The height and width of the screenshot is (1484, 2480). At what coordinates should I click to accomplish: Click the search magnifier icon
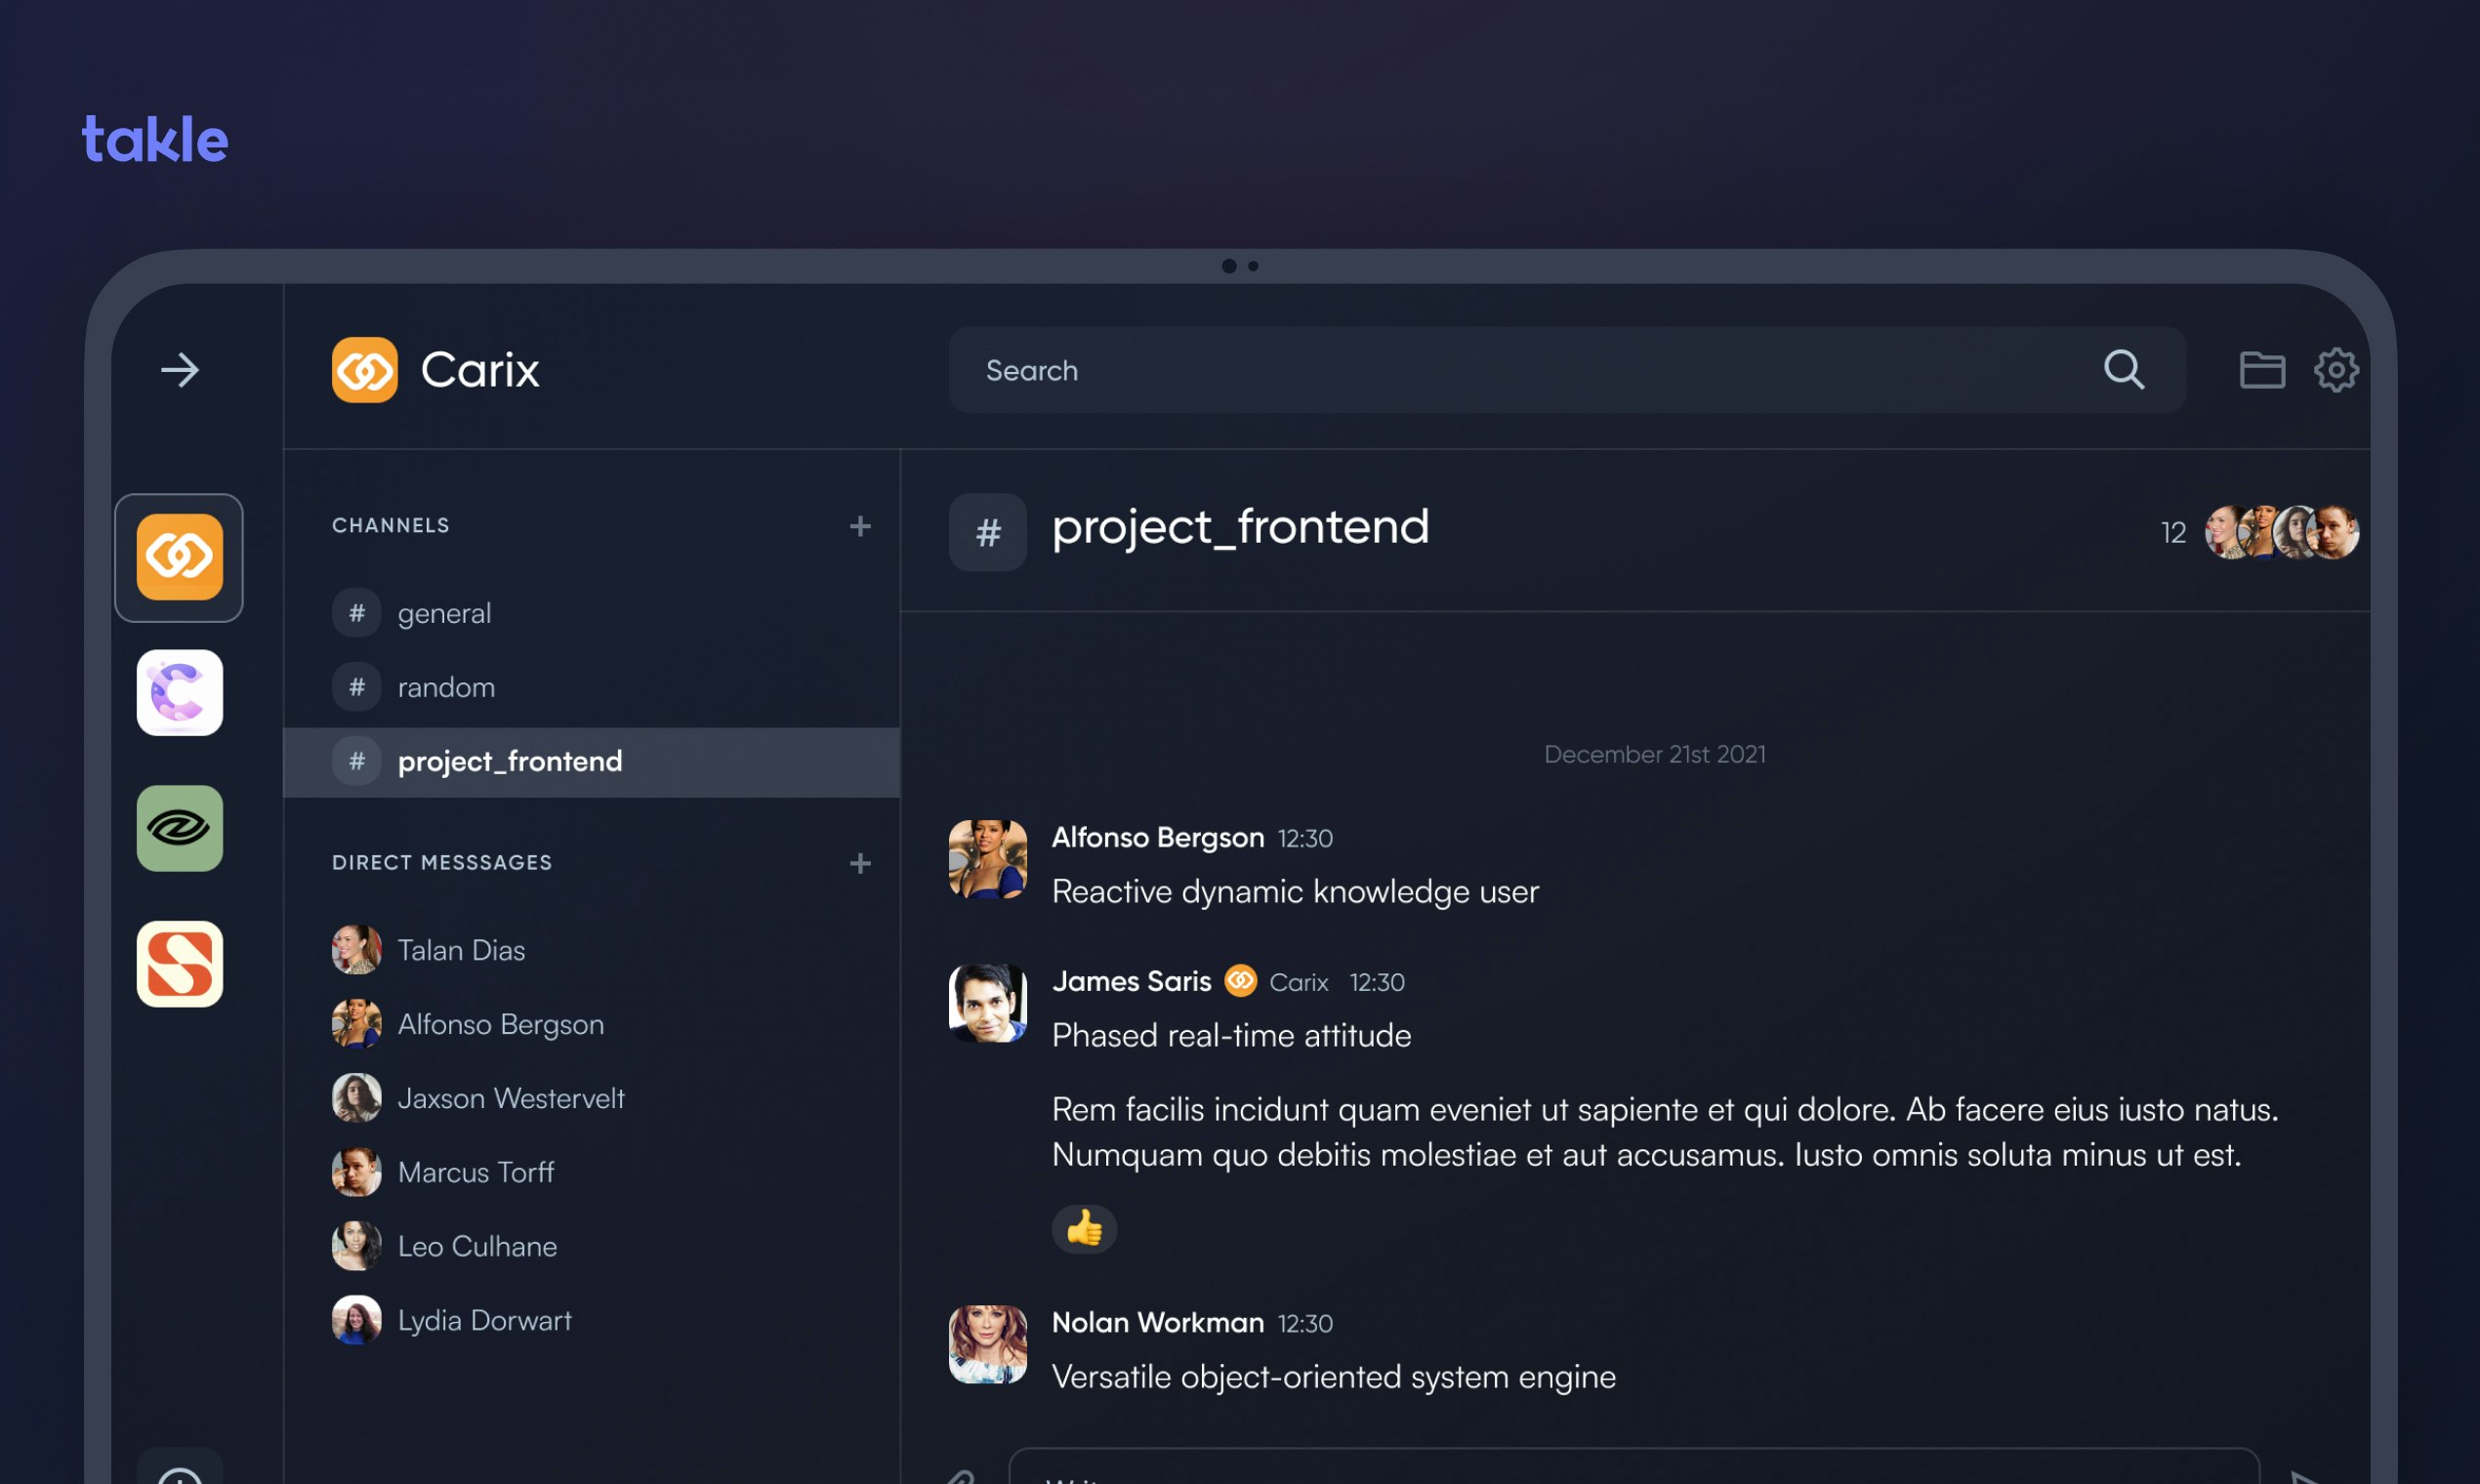pos(2124,370)
